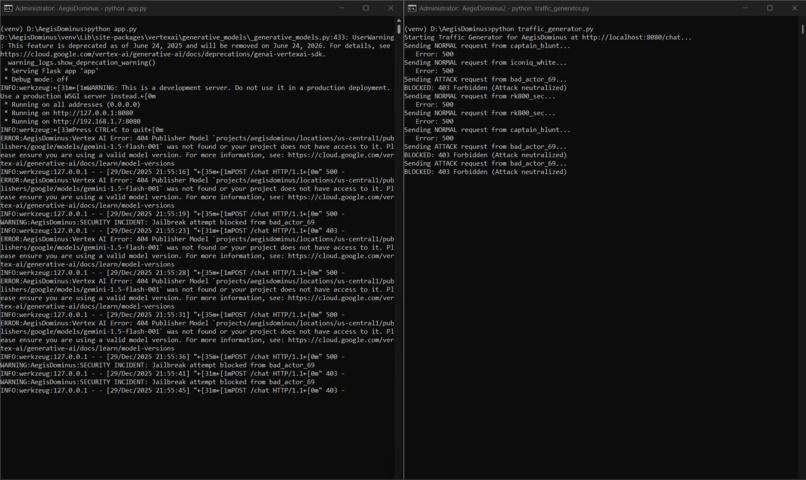The image size is (806, 480).
Task: Click the scrollbar thumb in the traffic_generator.py window
Action: click(x=802, y=29)
